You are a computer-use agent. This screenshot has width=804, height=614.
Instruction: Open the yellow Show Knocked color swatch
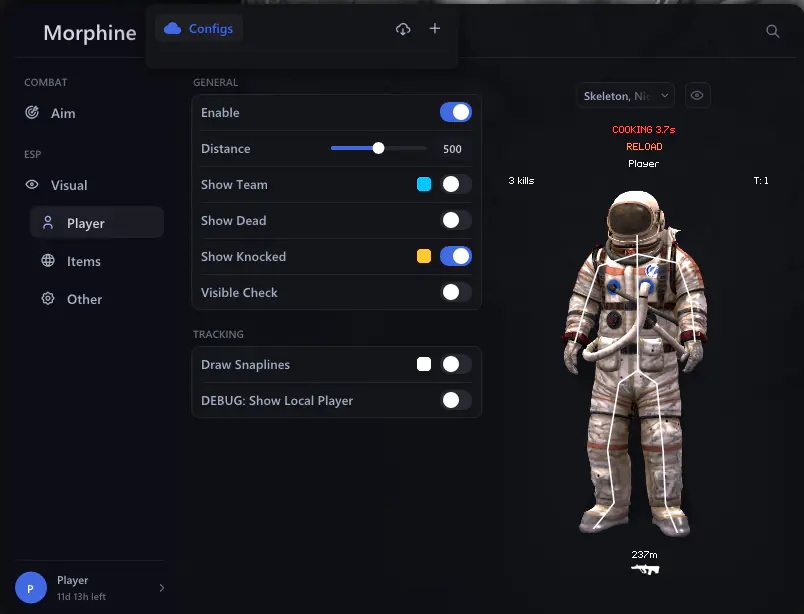click(424, 256)
